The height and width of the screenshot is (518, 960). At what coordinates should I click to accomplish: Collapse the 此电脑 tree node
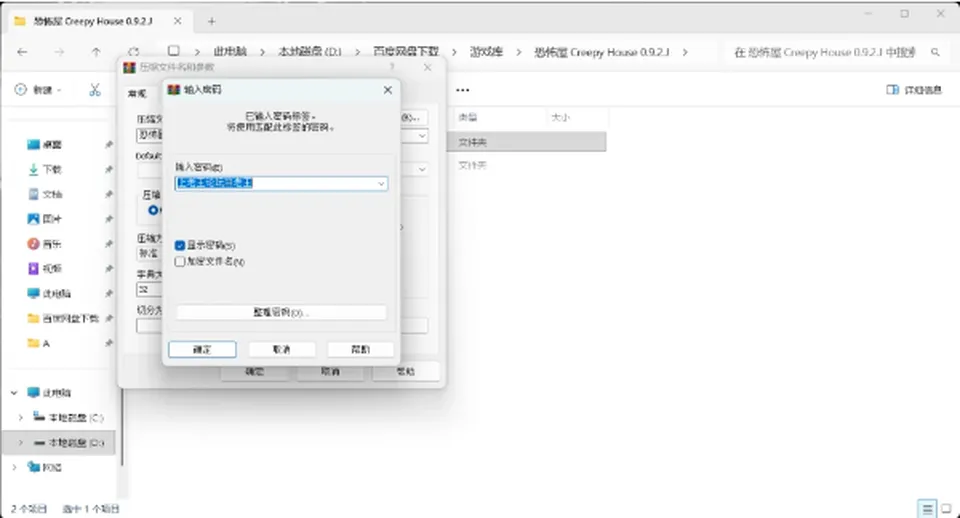pos(14,392)
